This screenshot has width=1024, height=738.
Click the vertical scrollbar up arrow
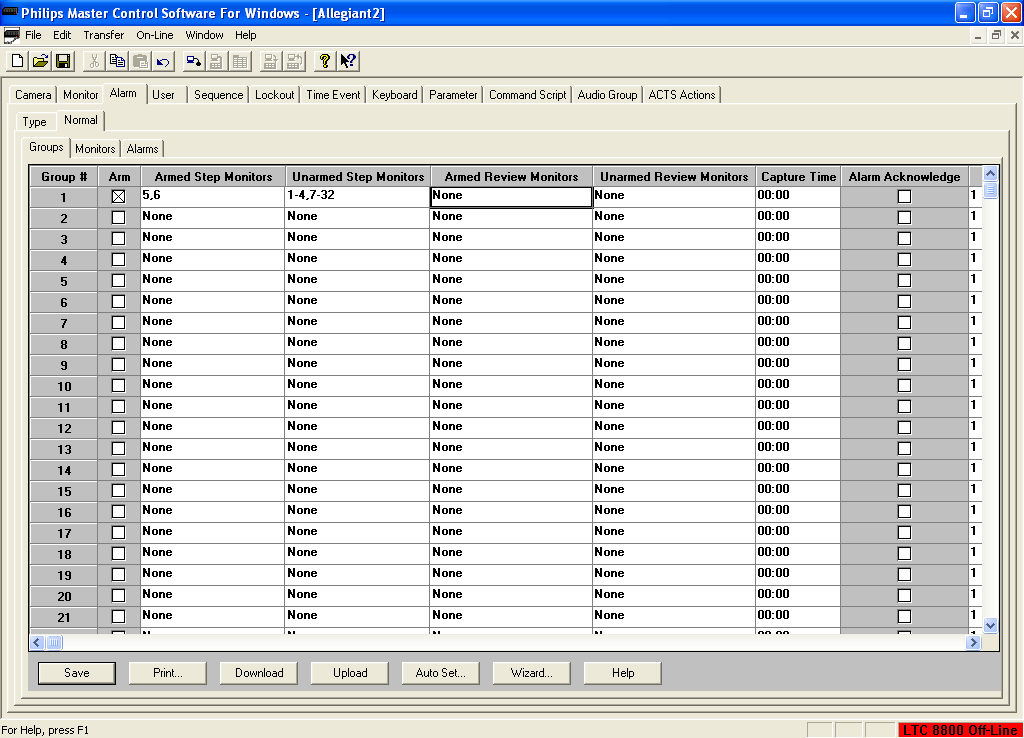(x=991, y=174)
